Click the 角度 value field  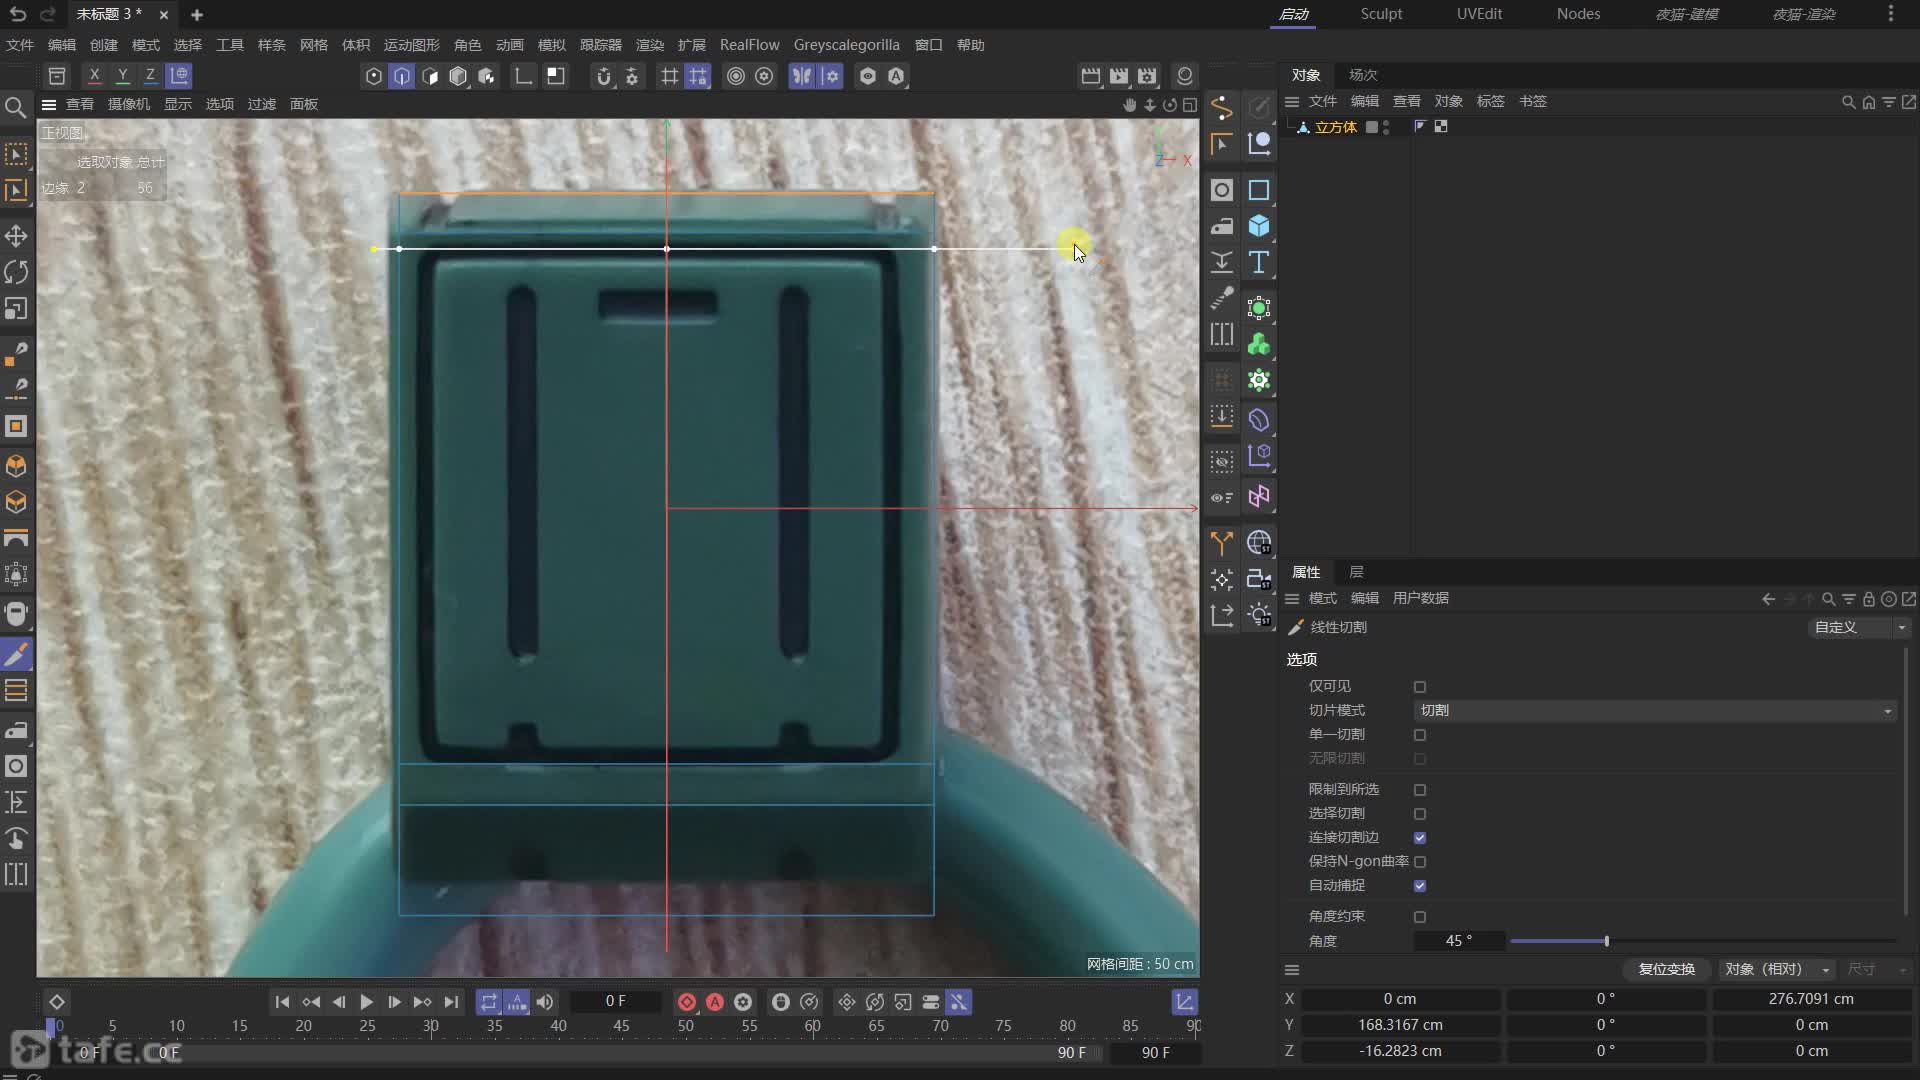1459,941
